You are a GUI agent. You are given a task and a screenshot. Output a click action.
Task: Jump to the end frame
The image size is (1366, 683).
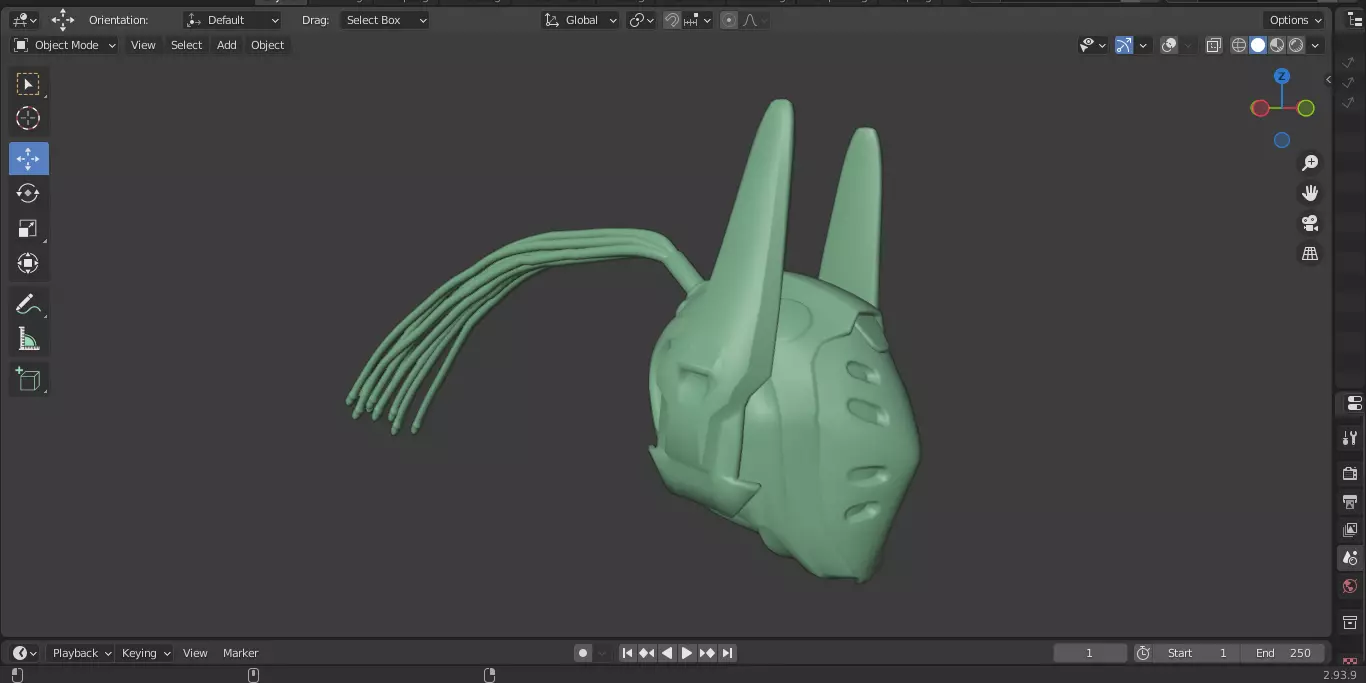click(x=727, y=653)
